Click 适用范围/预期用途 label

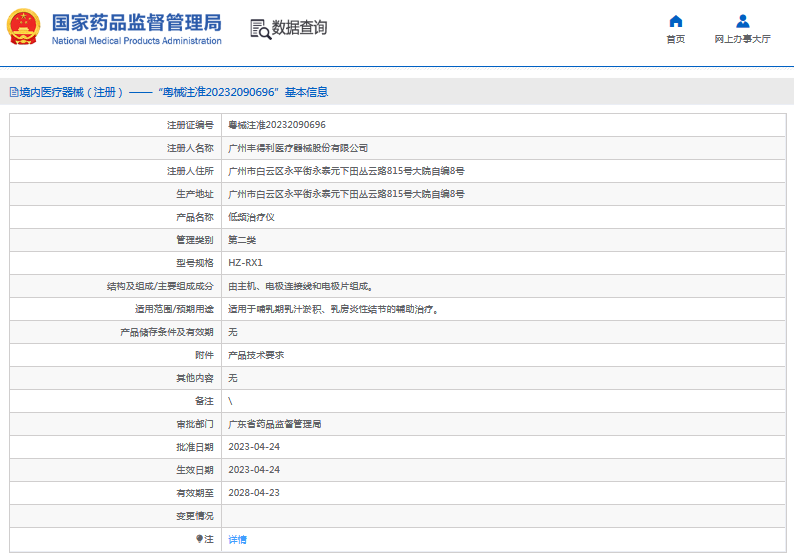[x=174, y=309]
